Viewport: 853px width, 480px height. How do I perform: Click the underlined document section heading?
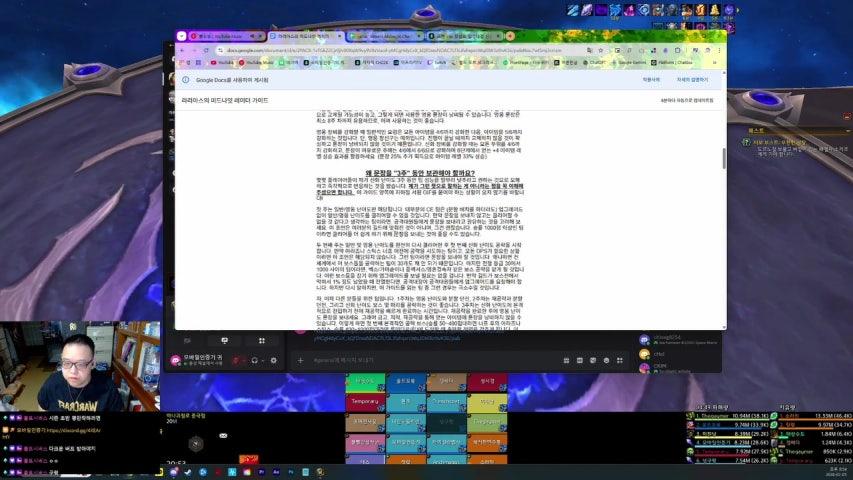[420, 173]
